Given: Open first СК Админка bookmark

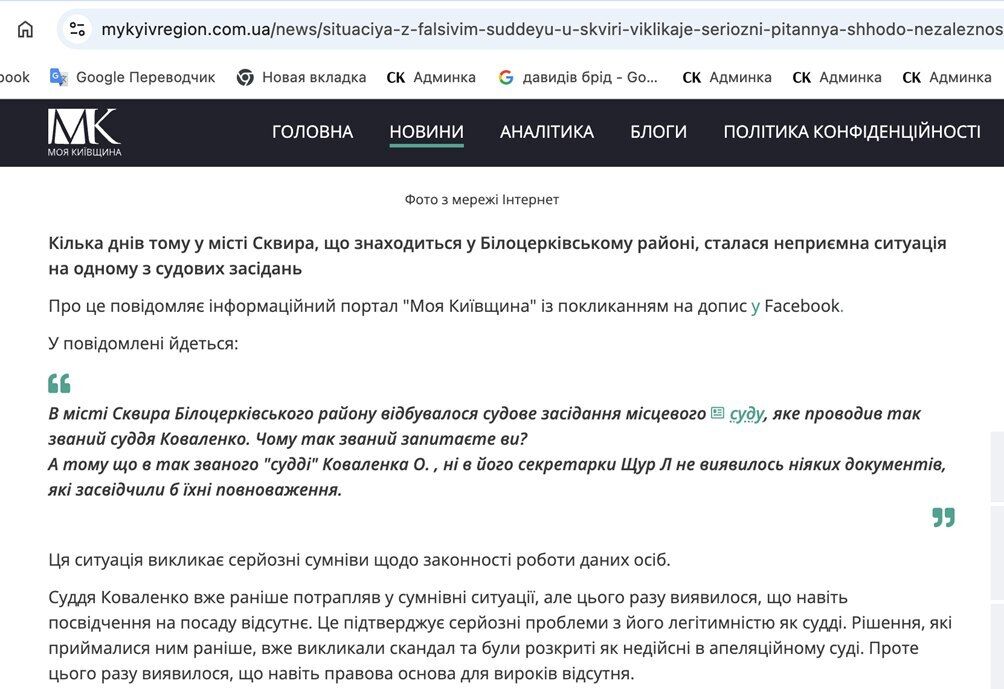Looking at the screenshot, I should (431, 77).
